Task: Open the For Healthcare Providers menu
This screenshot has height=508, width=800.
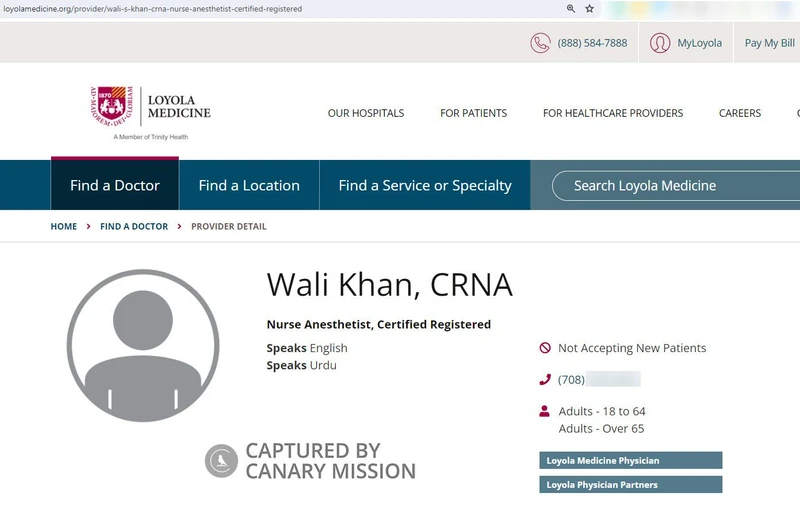Action: pos(613,113)
